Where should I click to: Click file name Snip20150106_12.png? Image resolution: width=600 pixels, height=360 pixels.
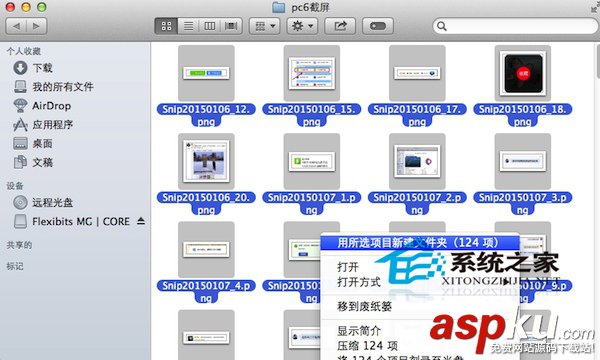[x=206, y=115]
